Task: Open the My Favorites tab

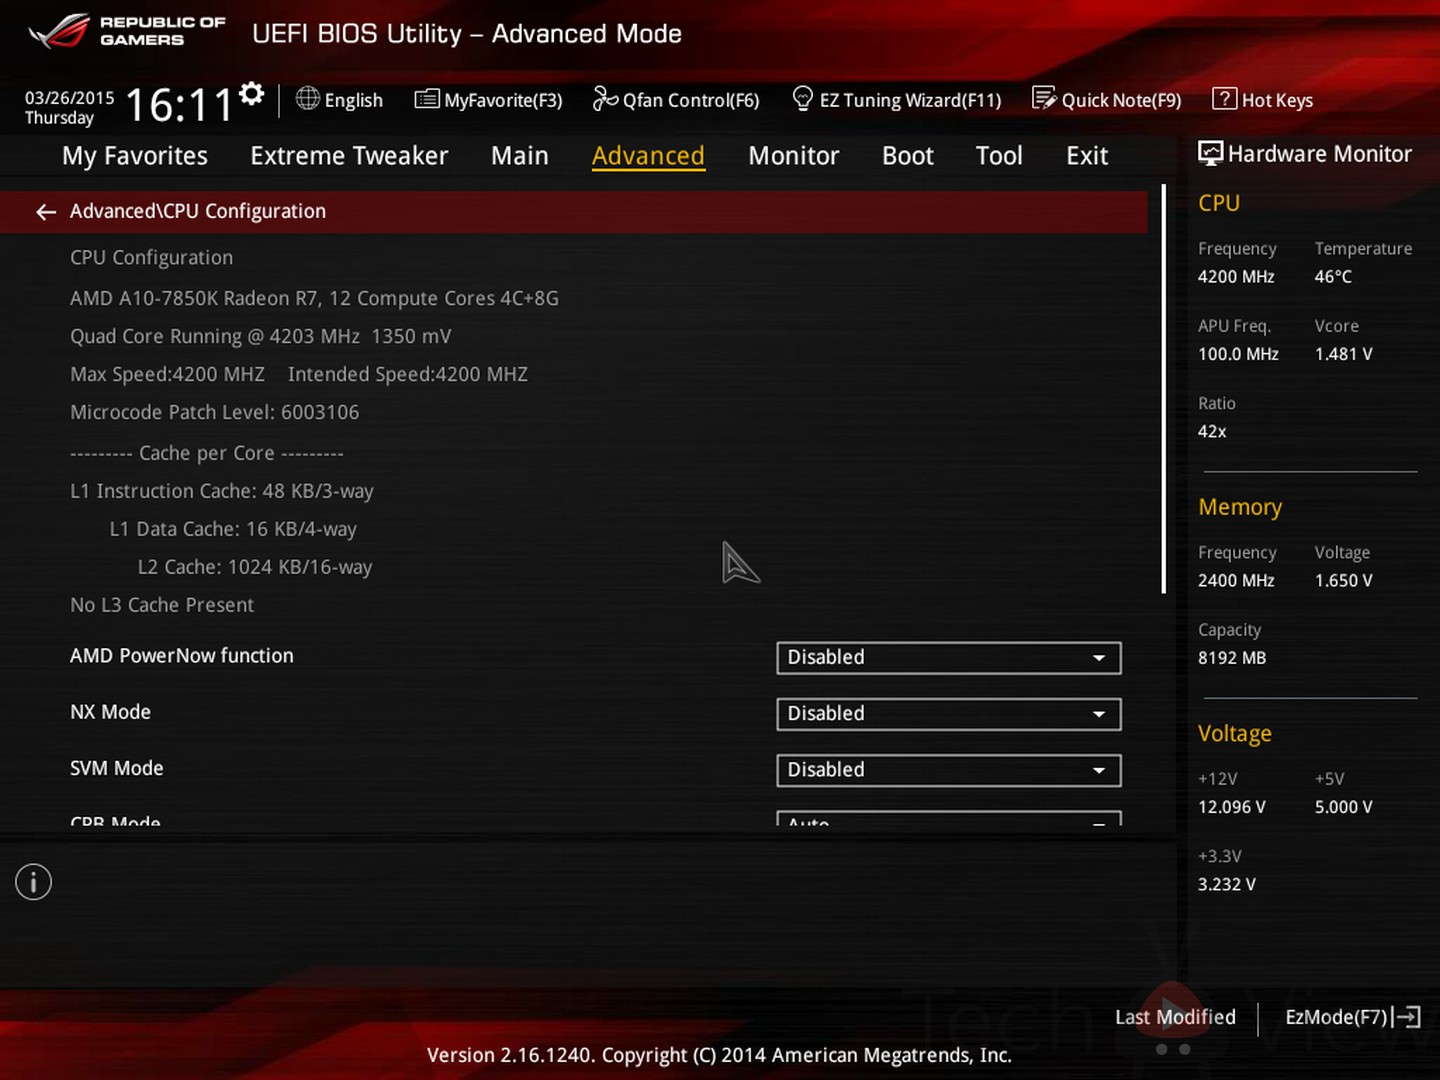Action: [x=135, y=156]
